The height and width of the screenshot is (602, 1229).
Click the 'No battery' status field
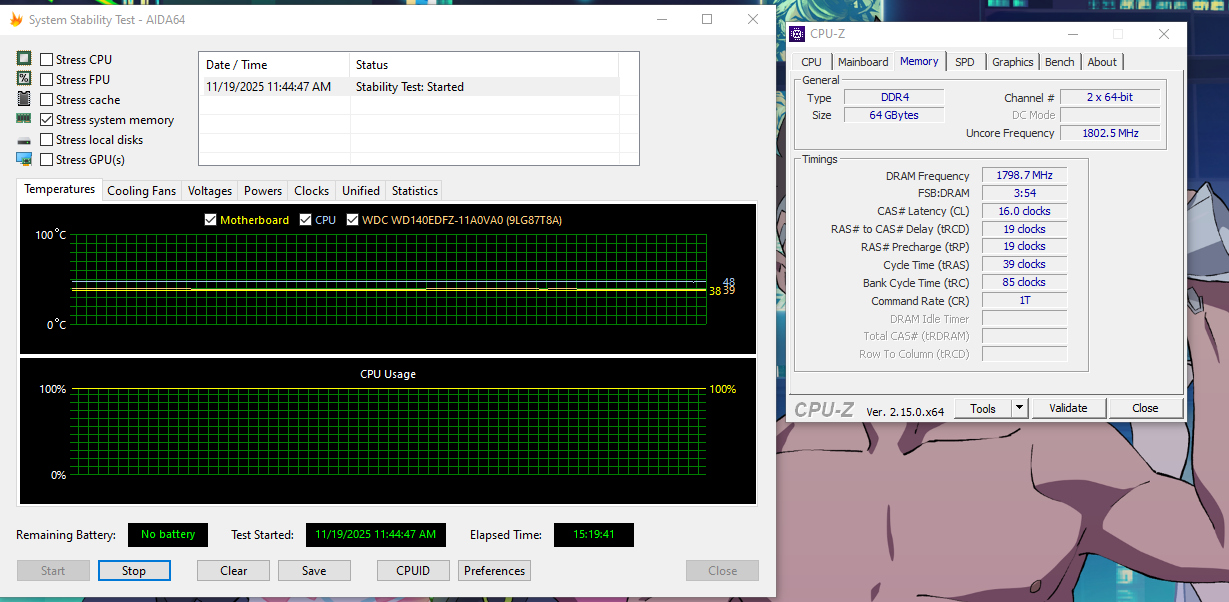(x=168, y=535)
